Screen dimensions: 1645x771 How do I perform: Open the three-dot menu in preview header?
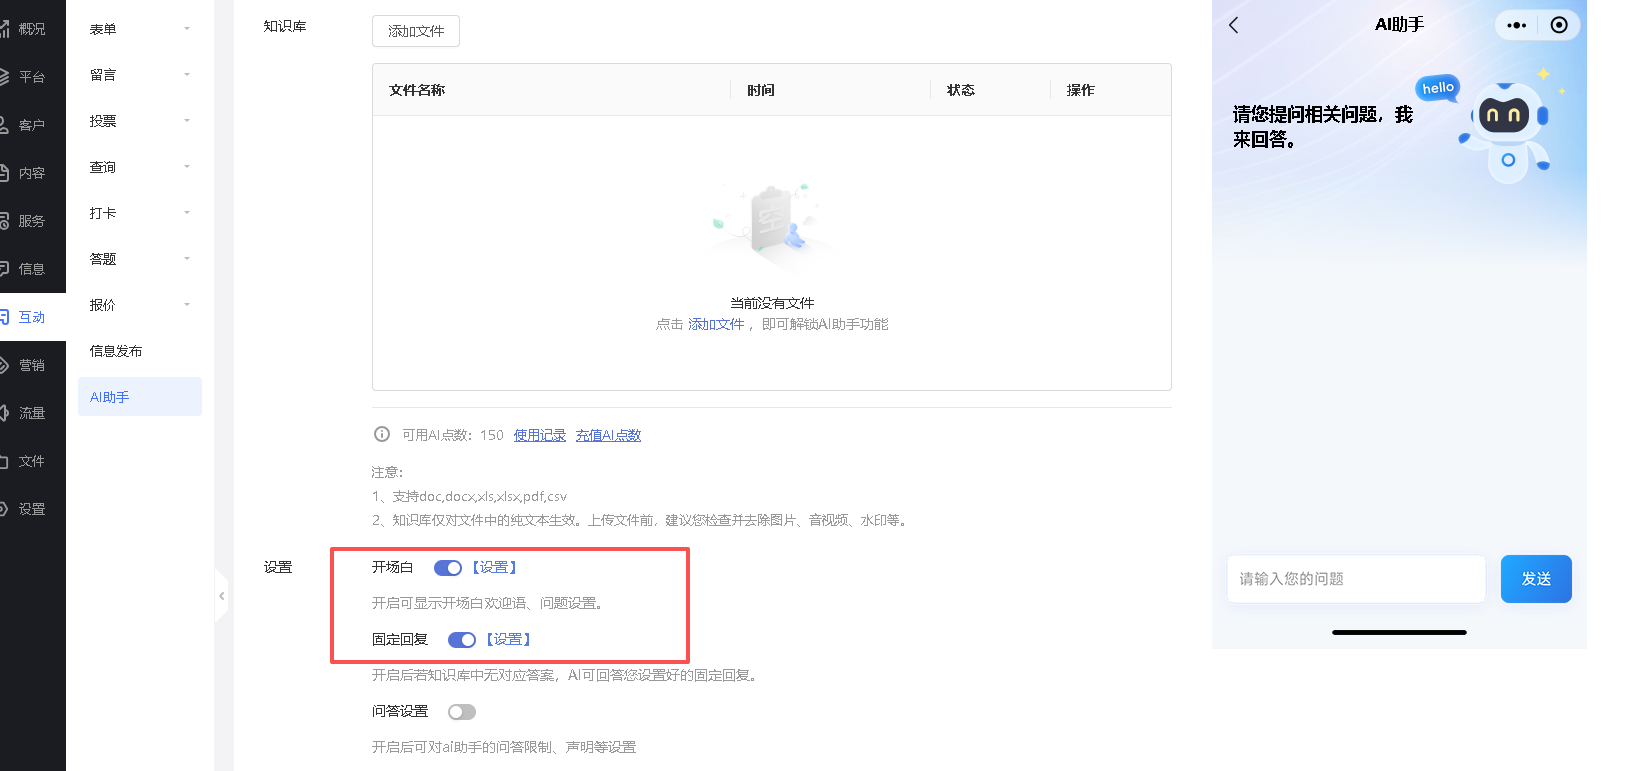click(1516, 25)
